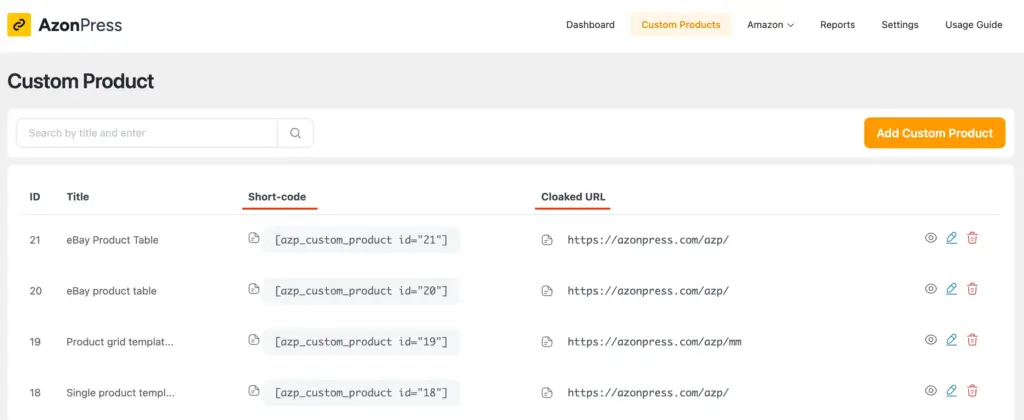Click the cloaked URL in row 20
The image size is (1024, 420).
[x=648, y=291]
